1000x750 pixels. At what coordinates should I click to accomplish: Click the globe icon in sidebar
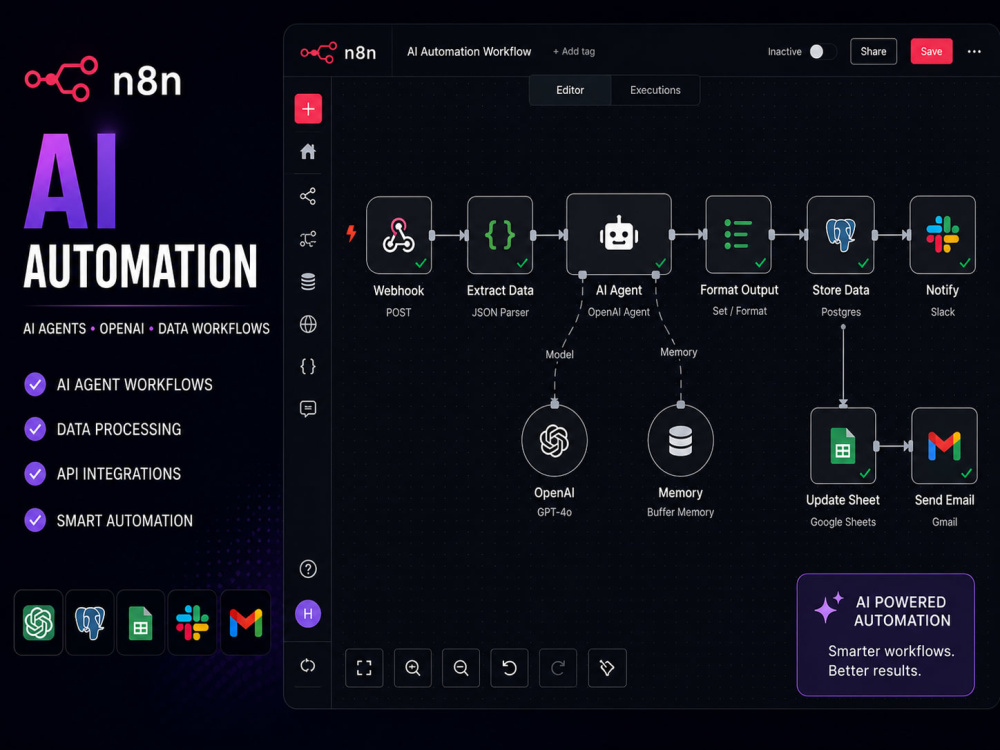tap(308, 324)
